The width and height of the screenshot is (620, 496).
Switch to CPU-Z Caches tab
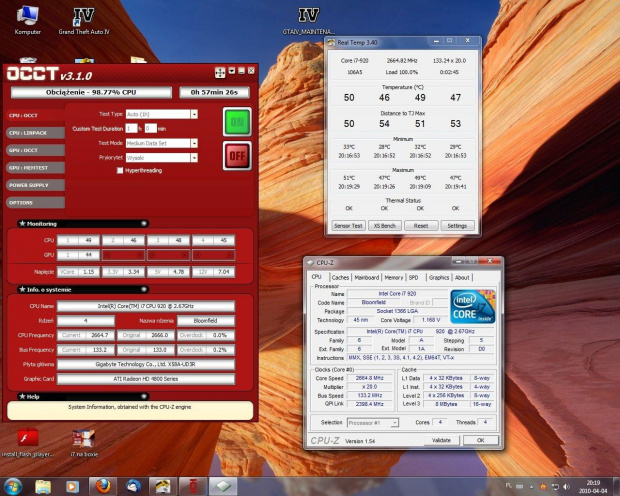pos(340,278)
